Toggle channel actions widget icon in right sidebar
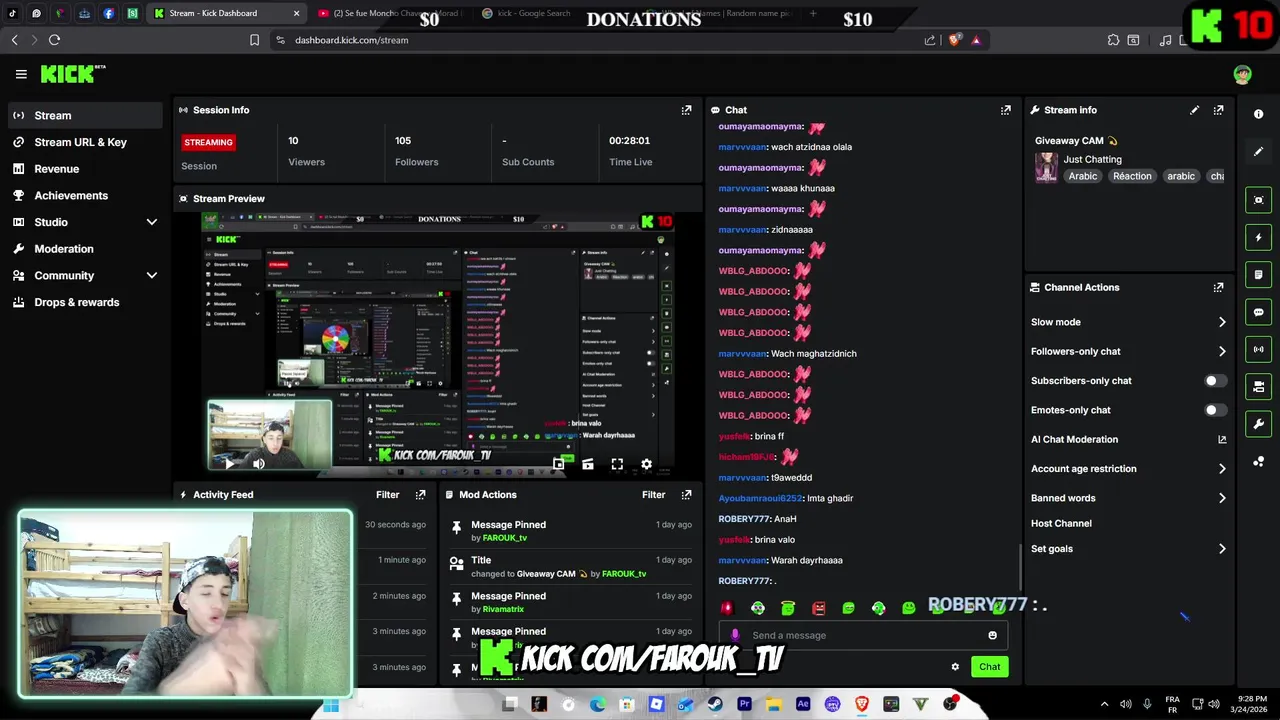 [1258, 386]
